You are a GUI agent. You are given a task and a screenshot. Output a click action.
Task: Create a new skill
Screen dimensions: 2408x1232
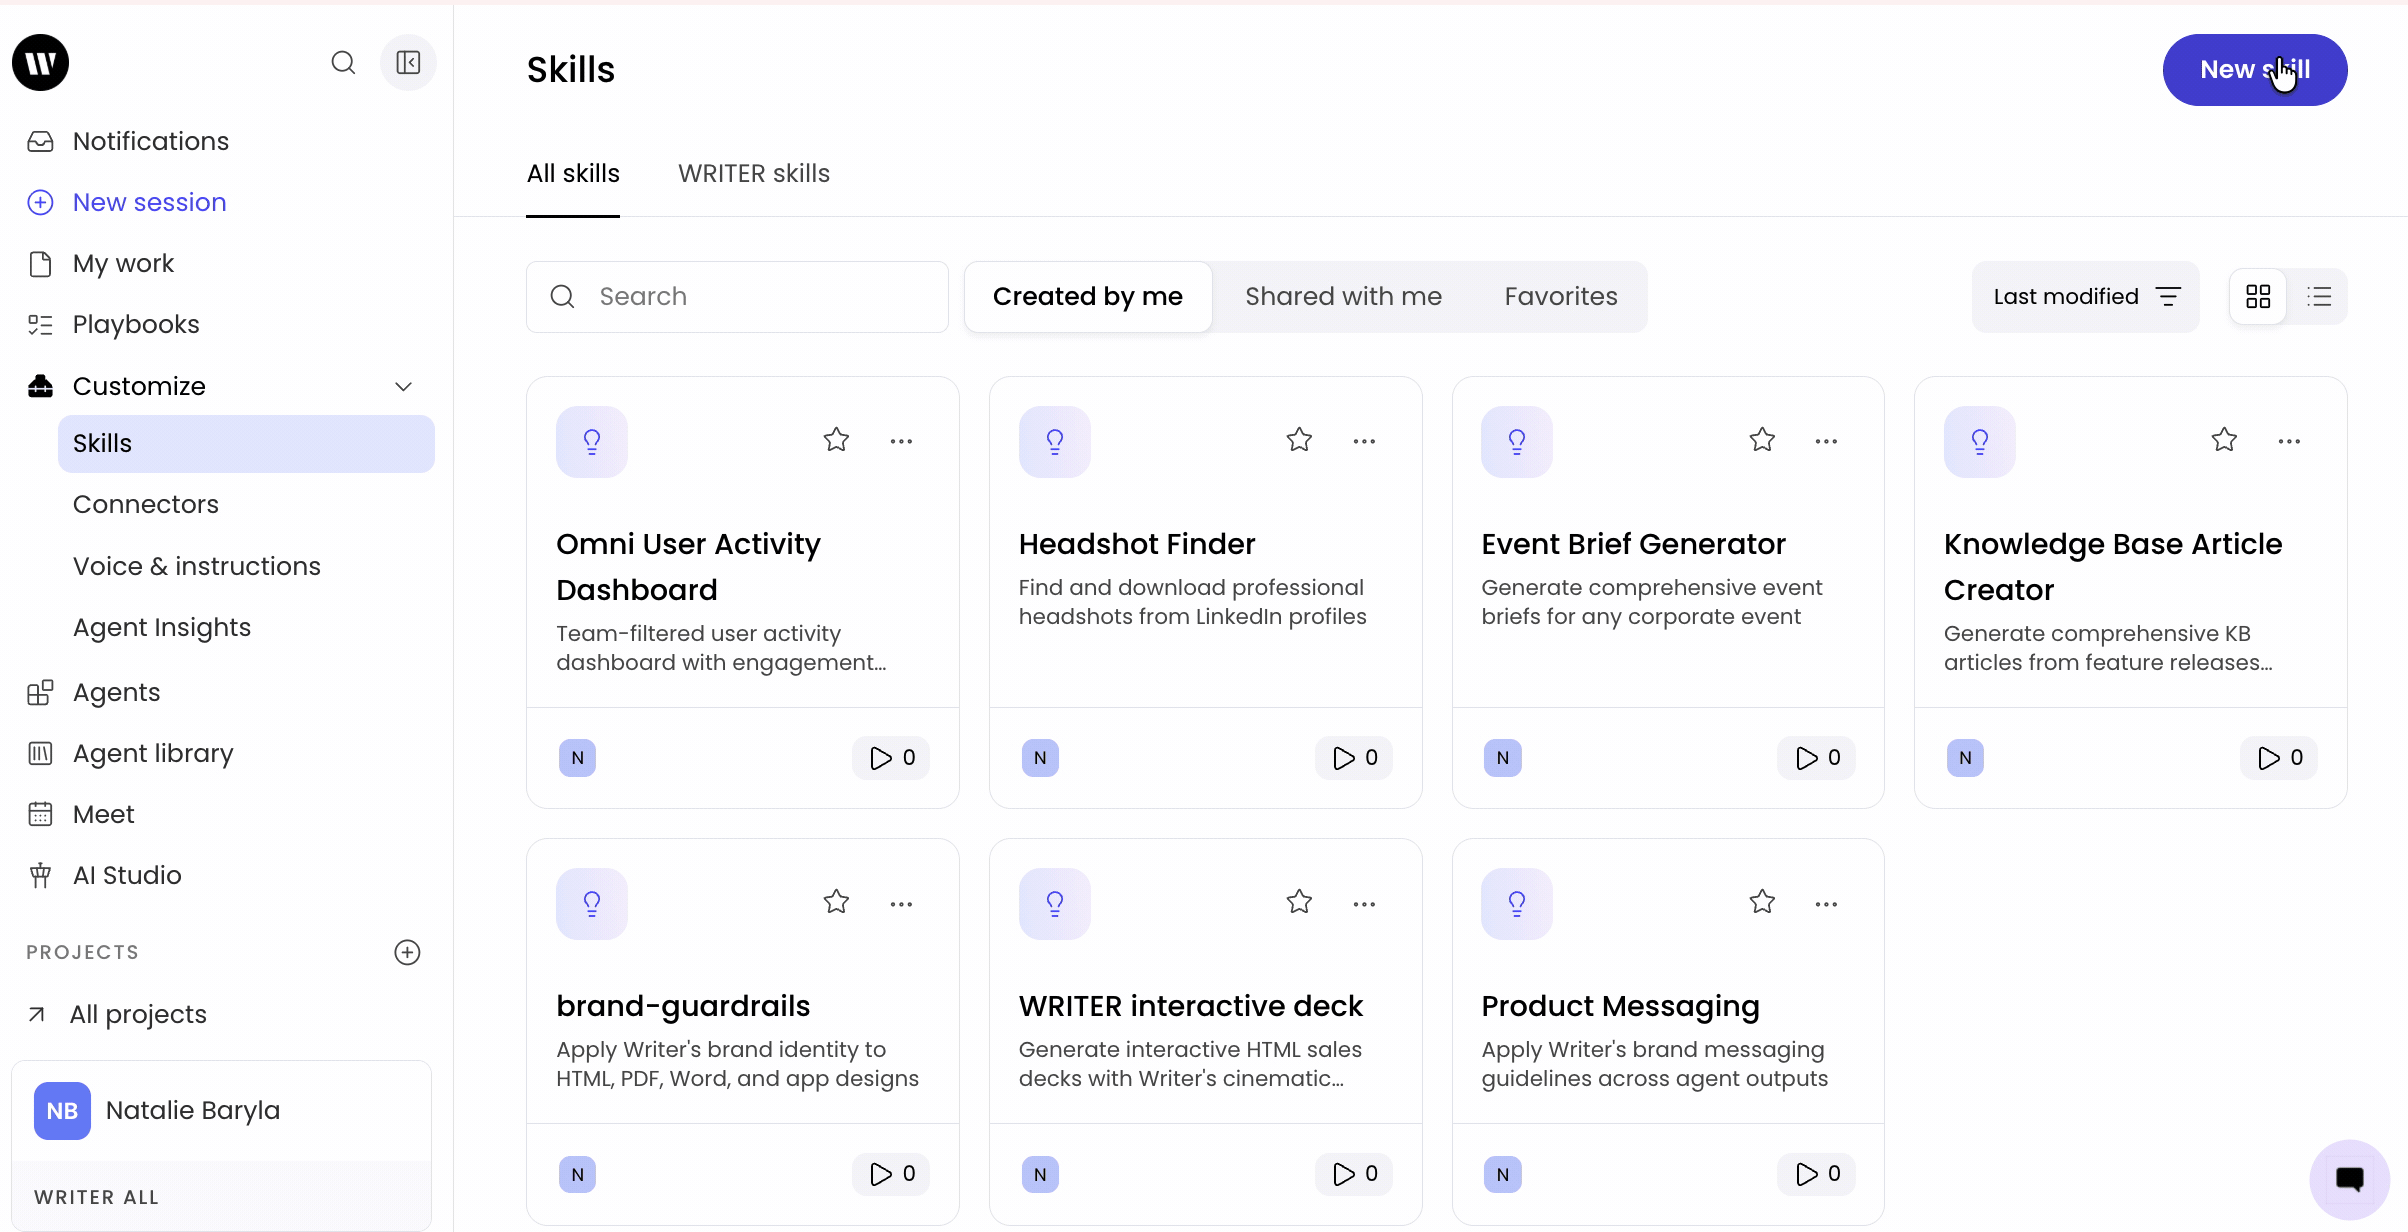pos(2255,70)
